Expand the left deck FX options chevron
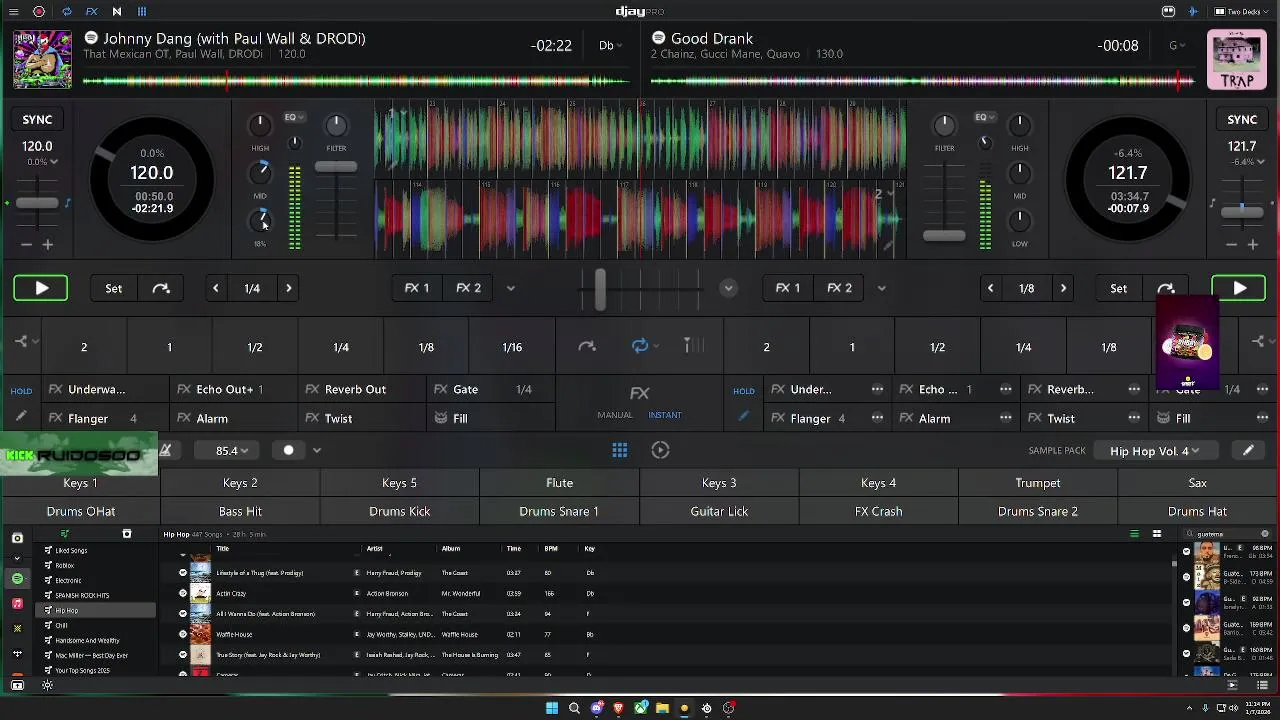The height and width of the screenshot is (720, 1280). tap(510, 289)
